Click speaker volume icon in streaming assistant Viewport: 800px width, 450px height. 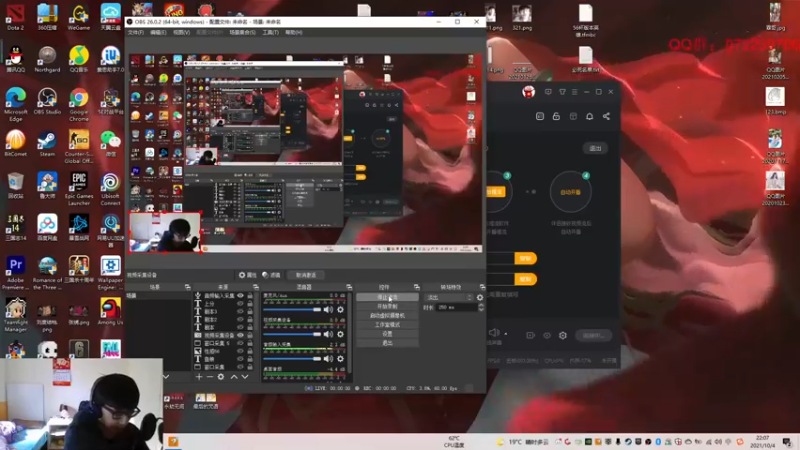[x=494, y=333]
